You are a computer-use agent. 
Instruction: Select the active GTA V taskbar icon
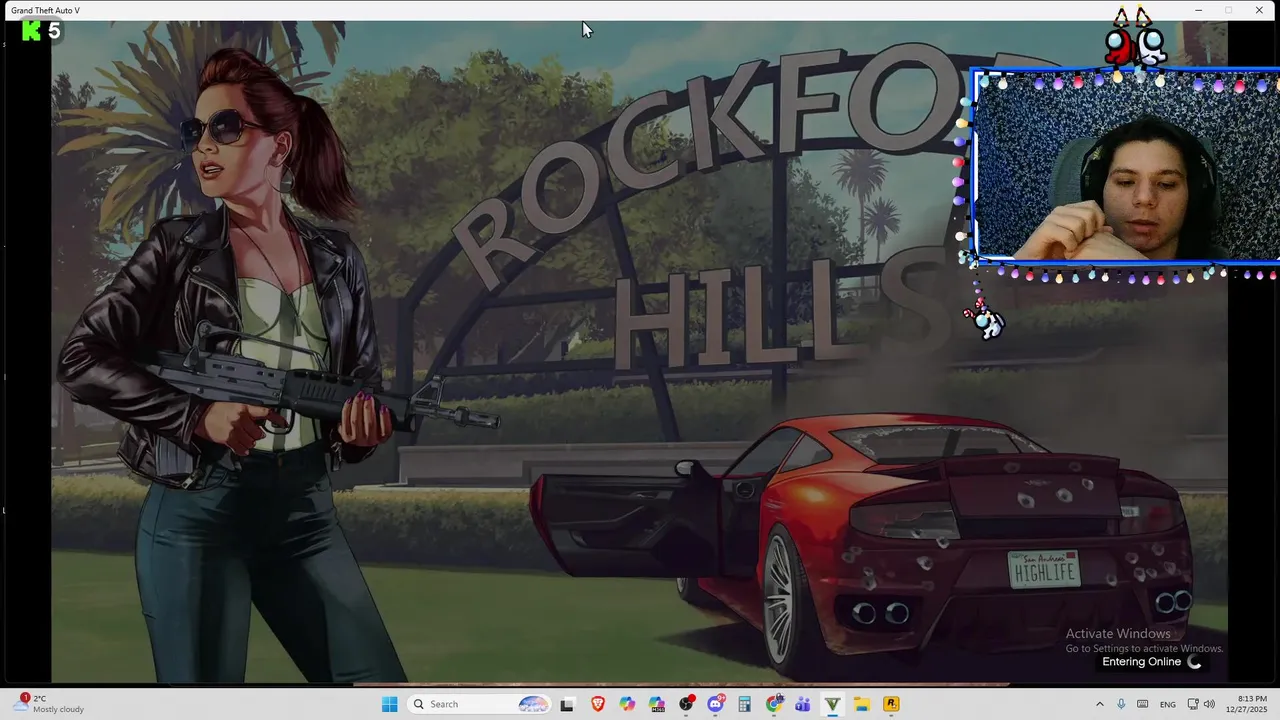click(832, 704)
